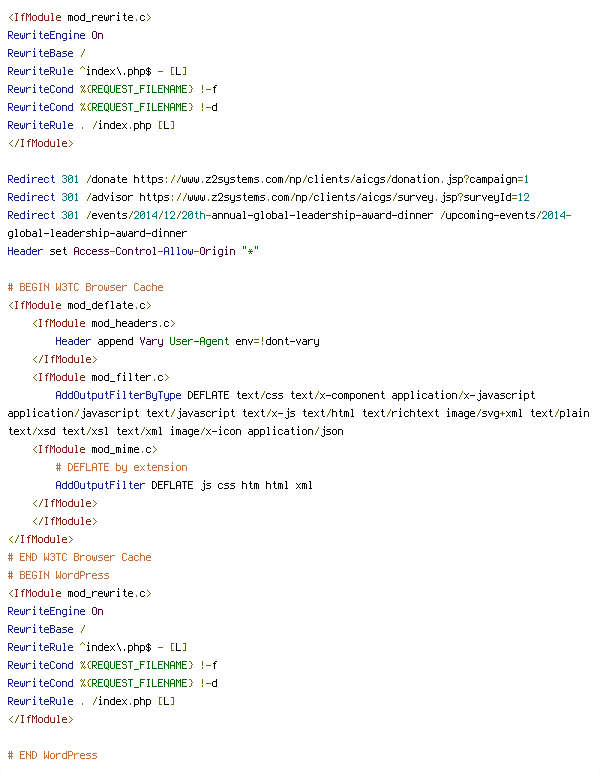Click the '/advisor' redirect path
Viewport: 600px width, 772px height.
coord(109,197)
